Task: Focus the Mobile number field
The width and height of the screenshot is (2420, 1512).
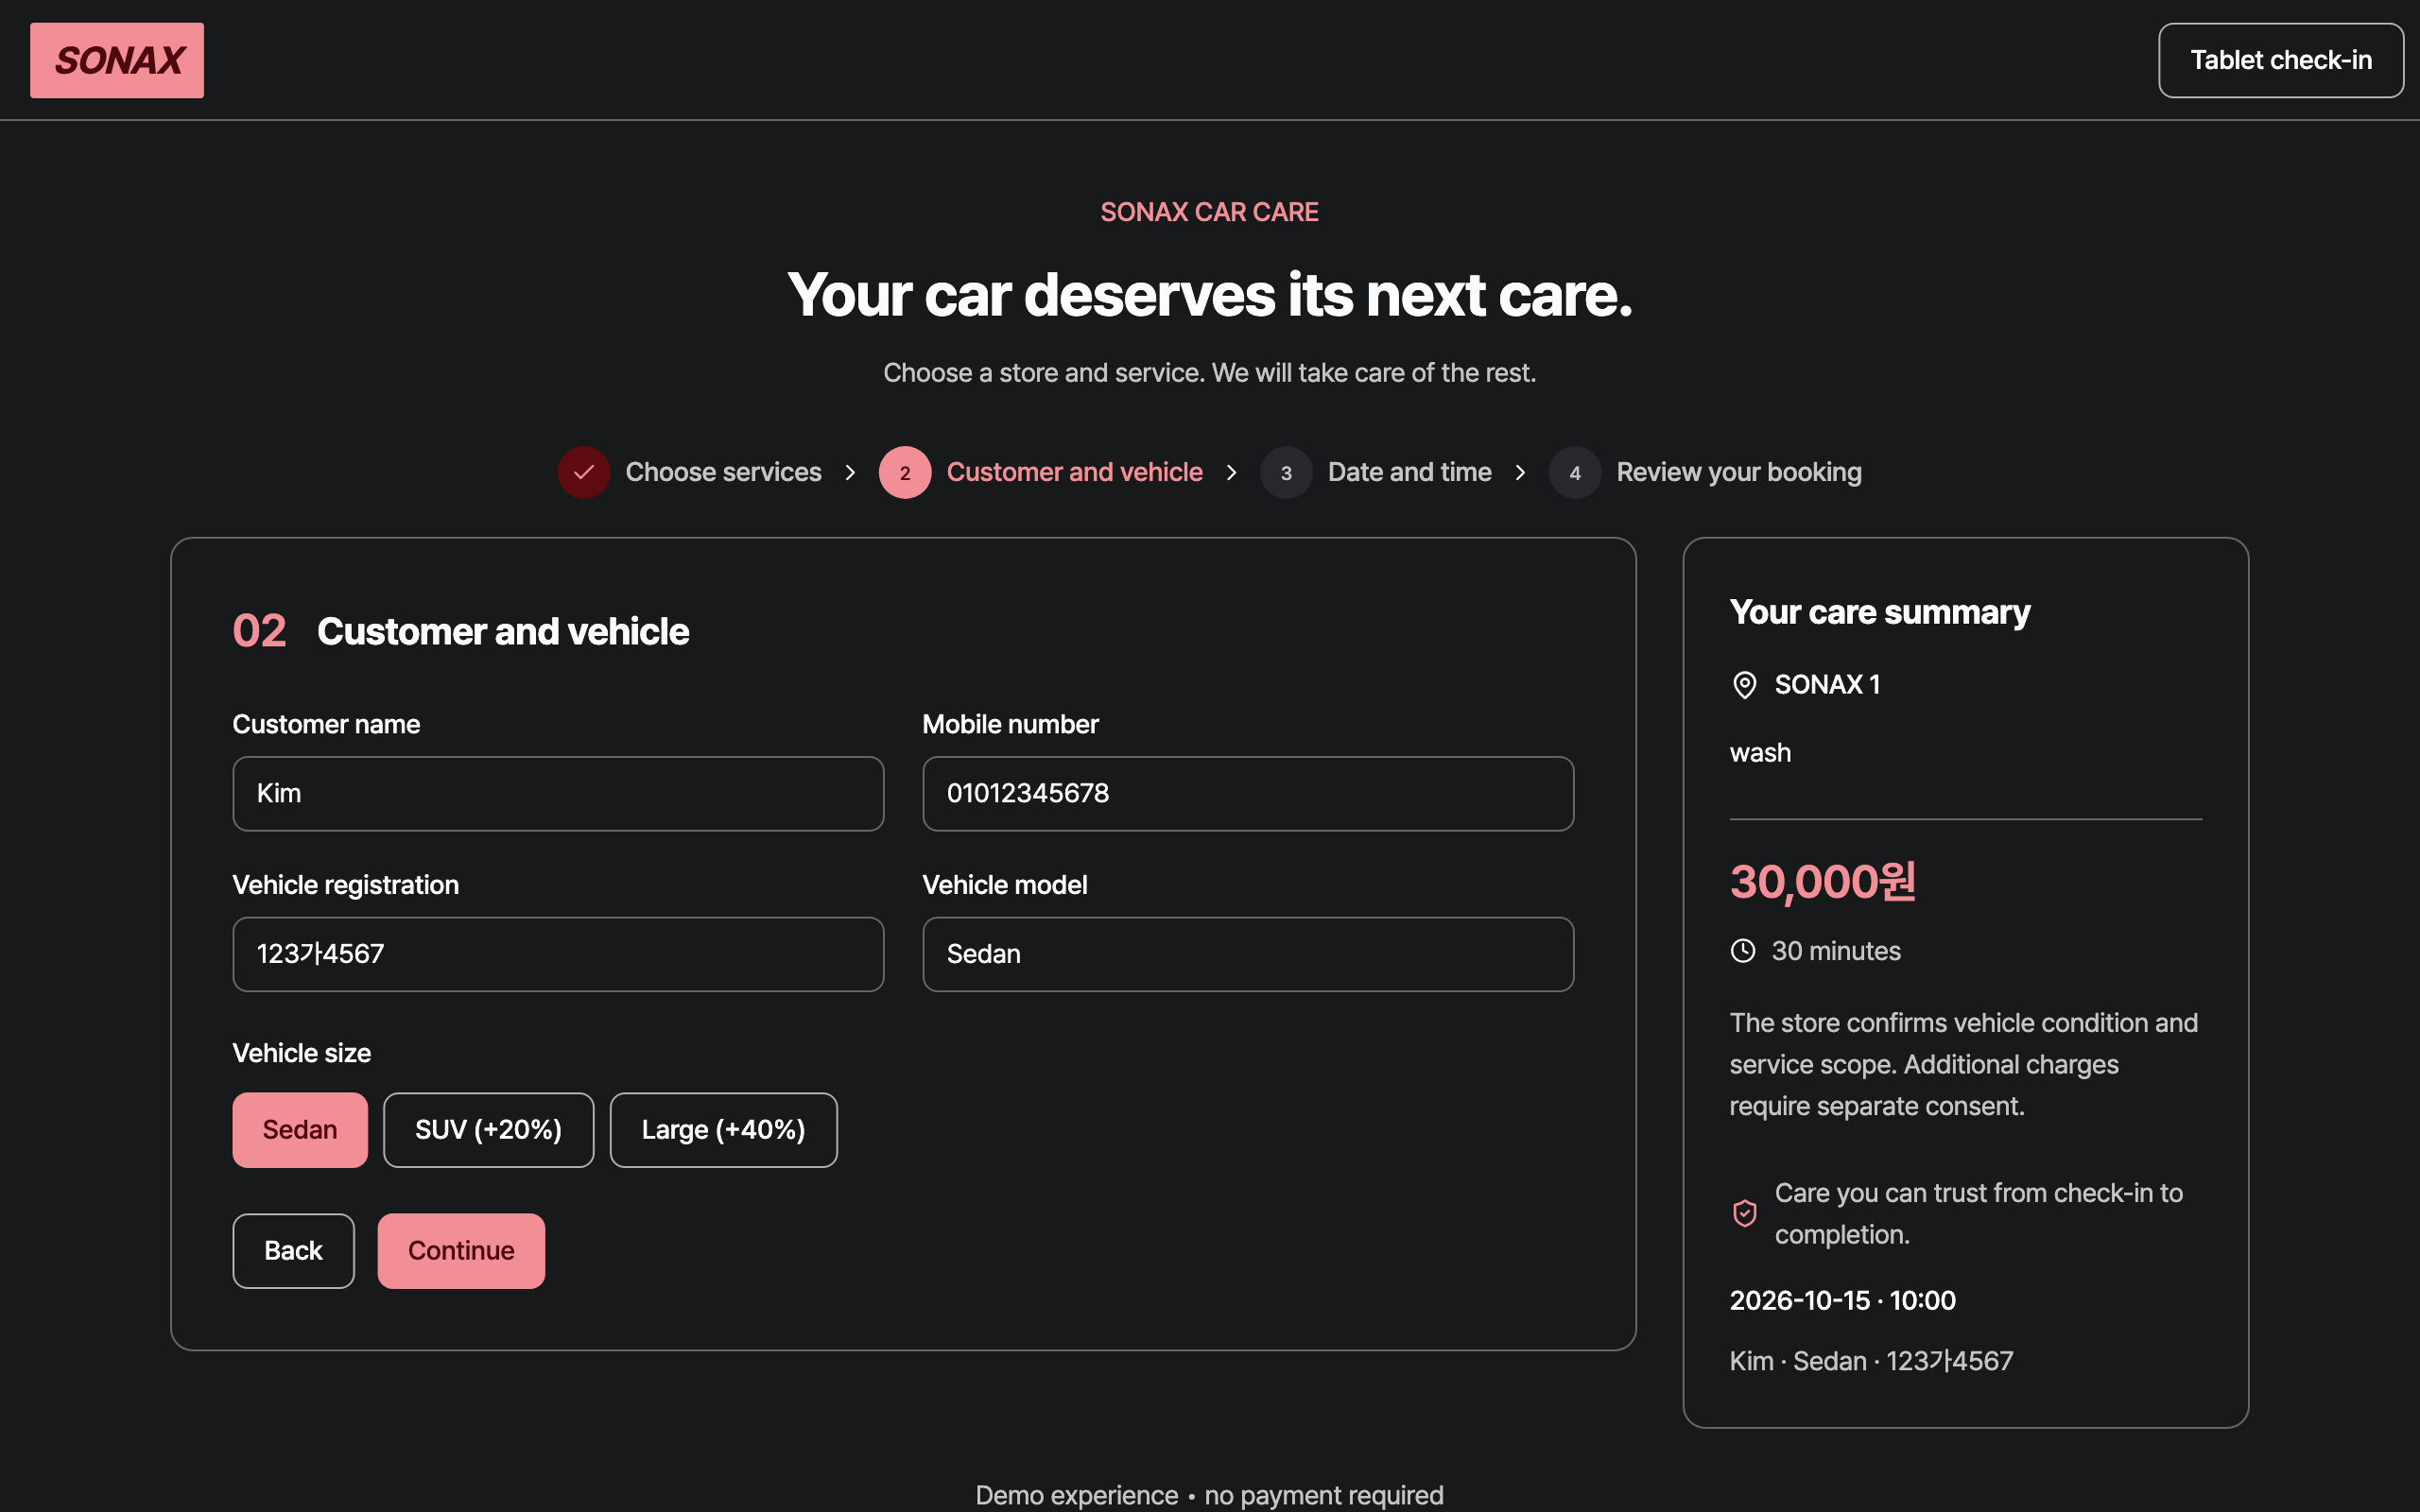Action: (x=1248, y=794)
